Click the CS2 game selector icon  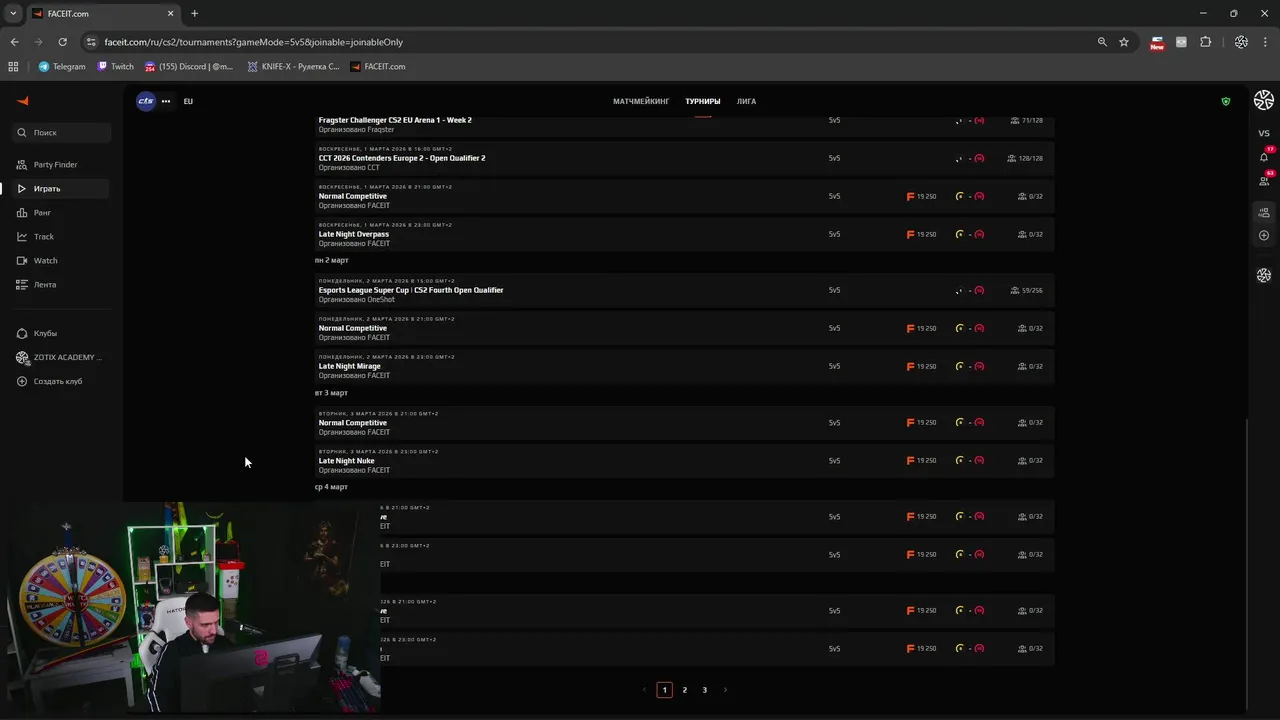coord(146,101)
